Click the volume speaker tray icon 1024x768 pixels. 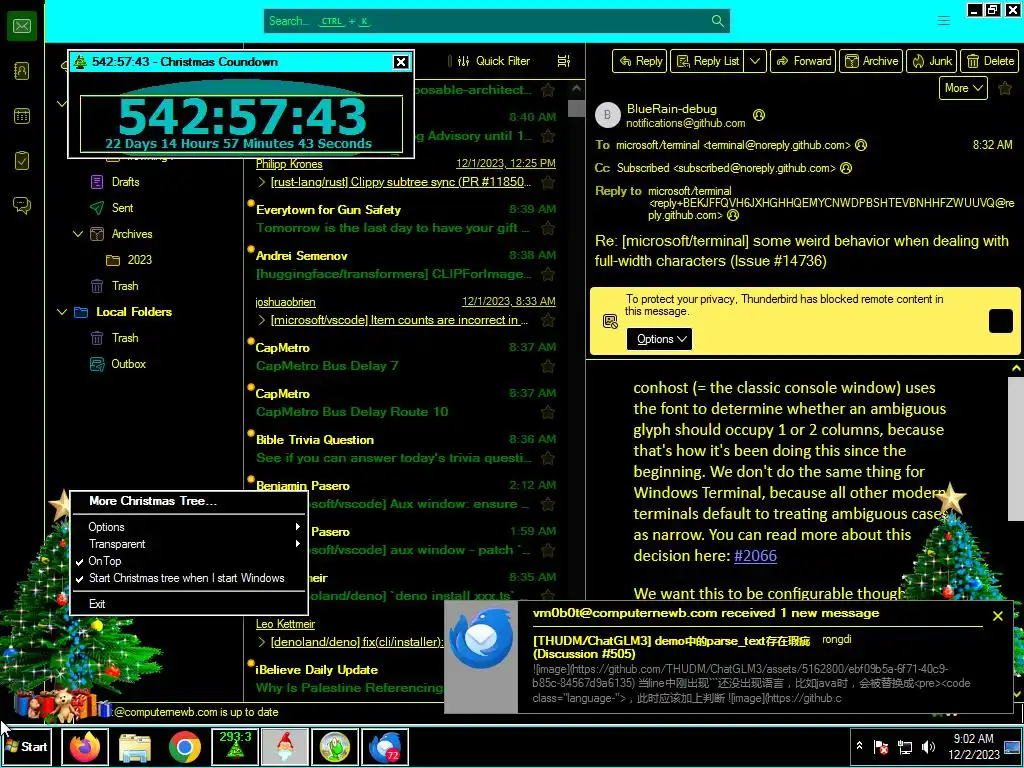coord(928,747)
